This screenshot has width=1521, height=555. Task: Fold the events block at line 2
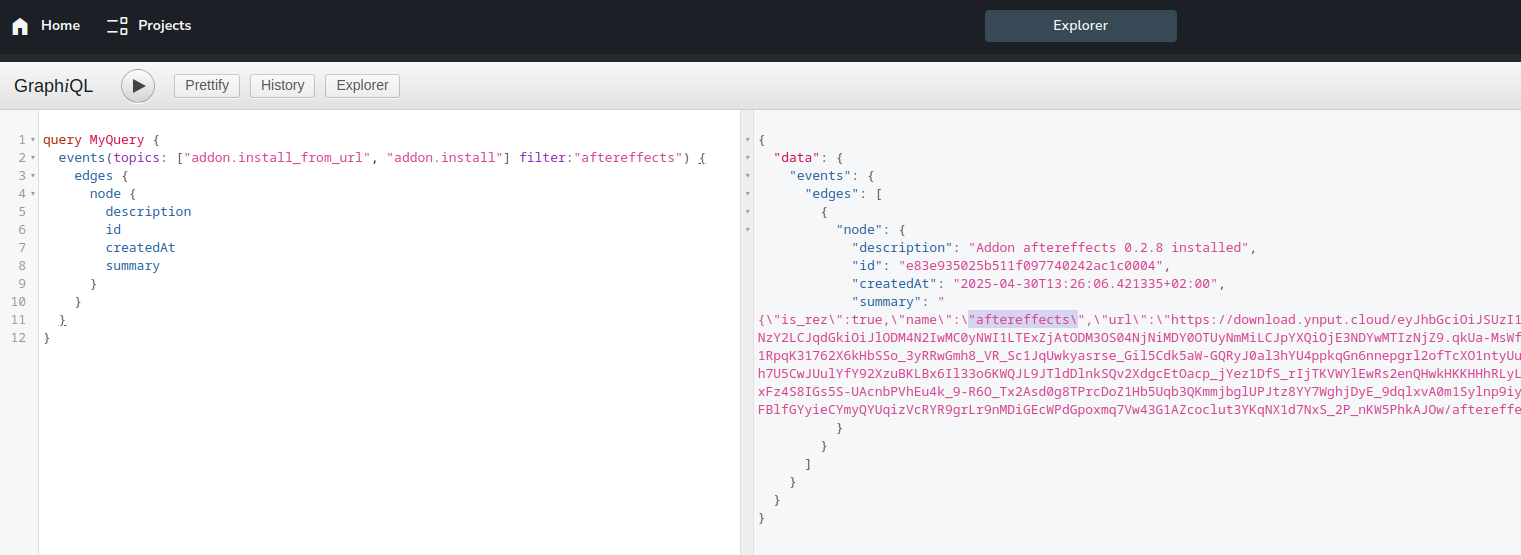click(x=33, y=158)
